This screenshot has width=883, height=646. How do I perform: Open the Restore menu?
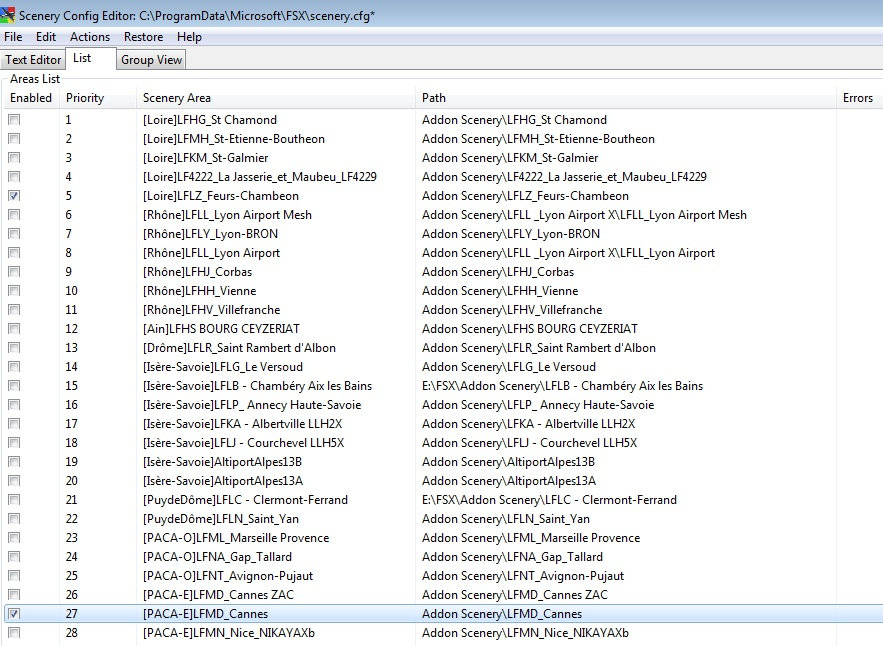coord(144,37)
